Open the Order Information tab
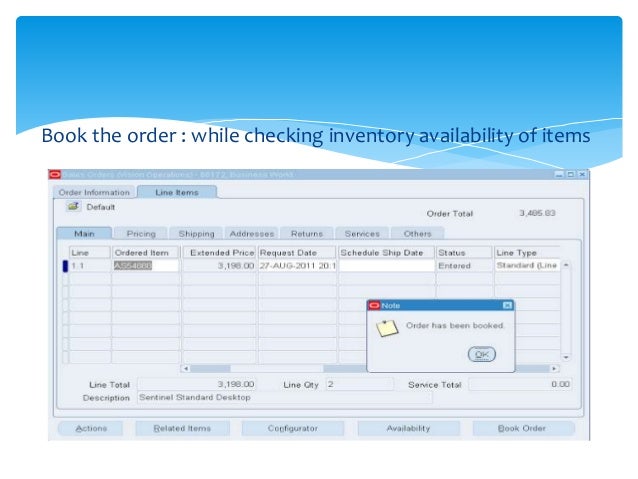The image size is (638, 479). coord(94,192)
